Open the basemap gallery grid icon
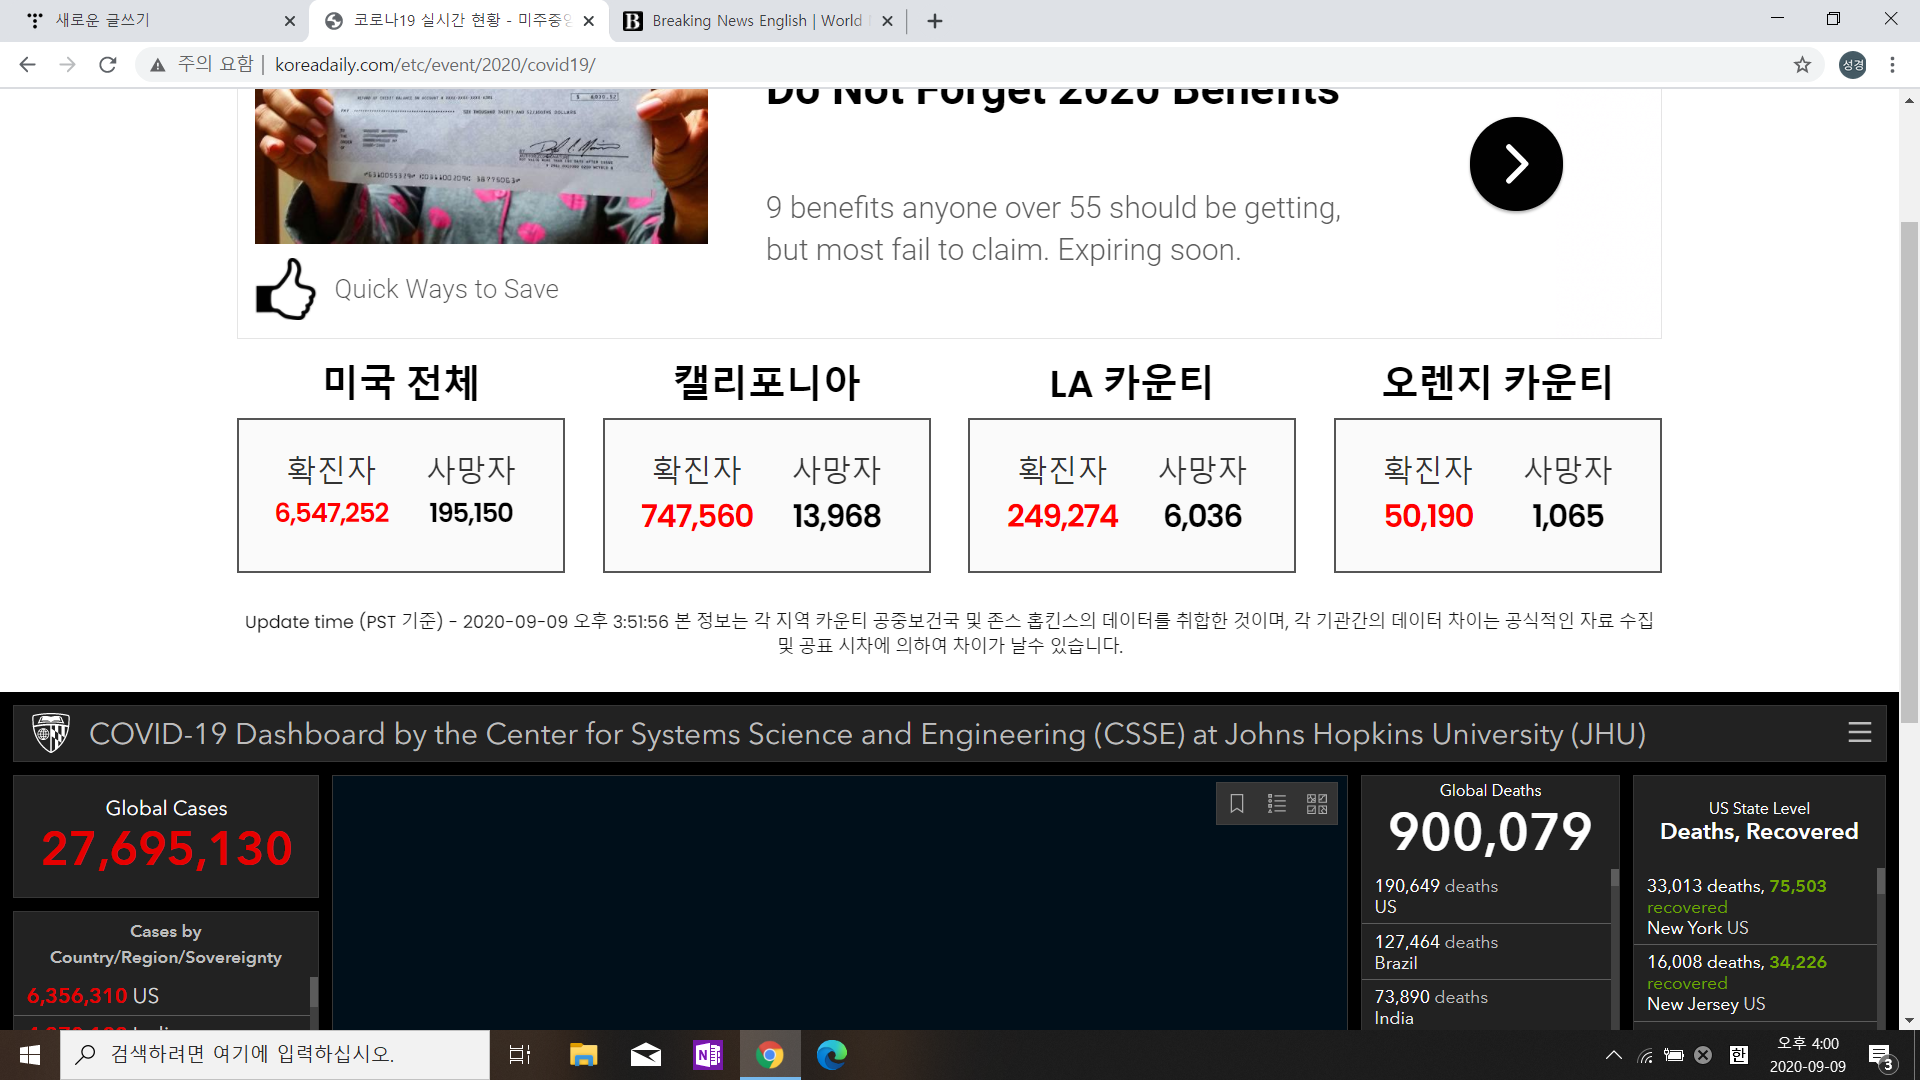The height and width of the screenshot is (1080, 1920). click(x=1317, y=804)
